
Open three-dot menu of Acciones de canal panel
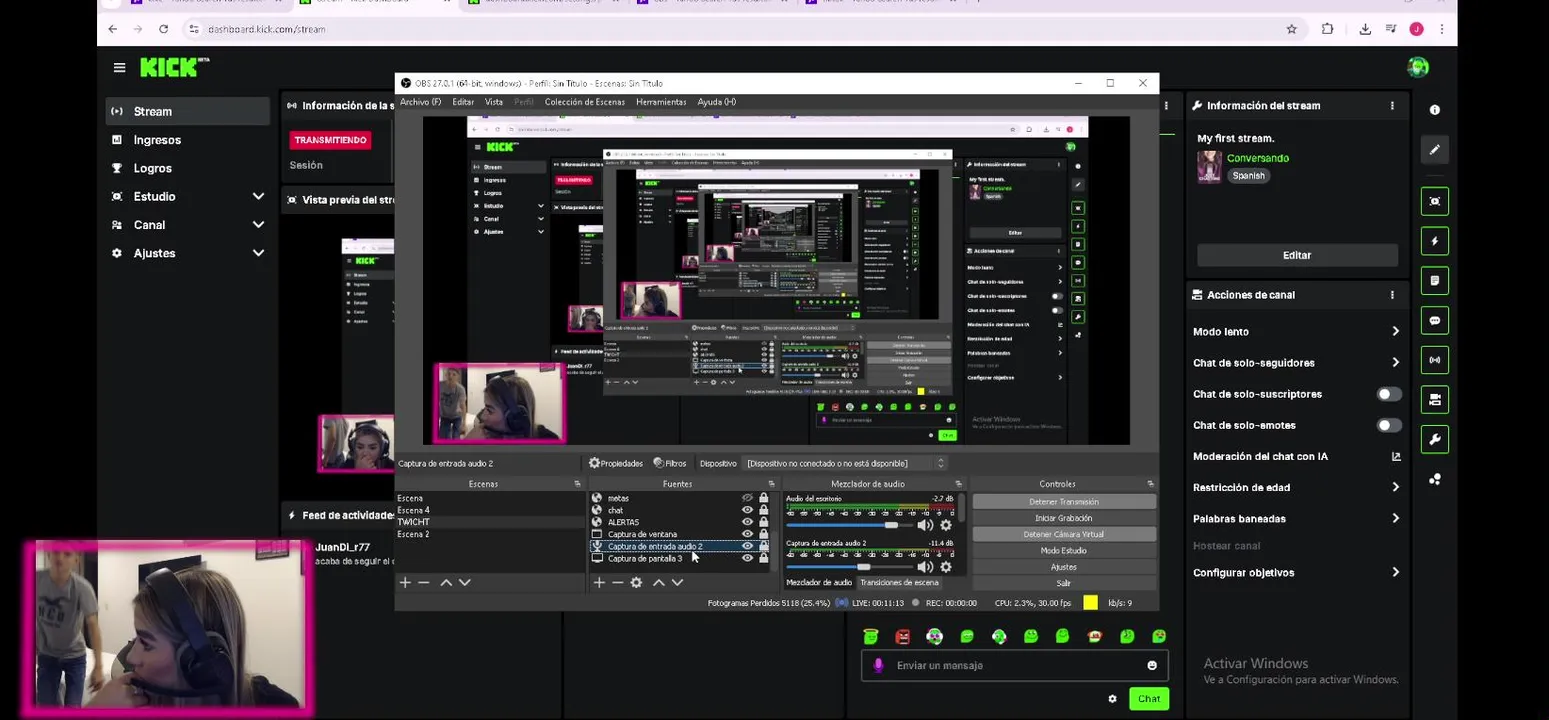1392,295
